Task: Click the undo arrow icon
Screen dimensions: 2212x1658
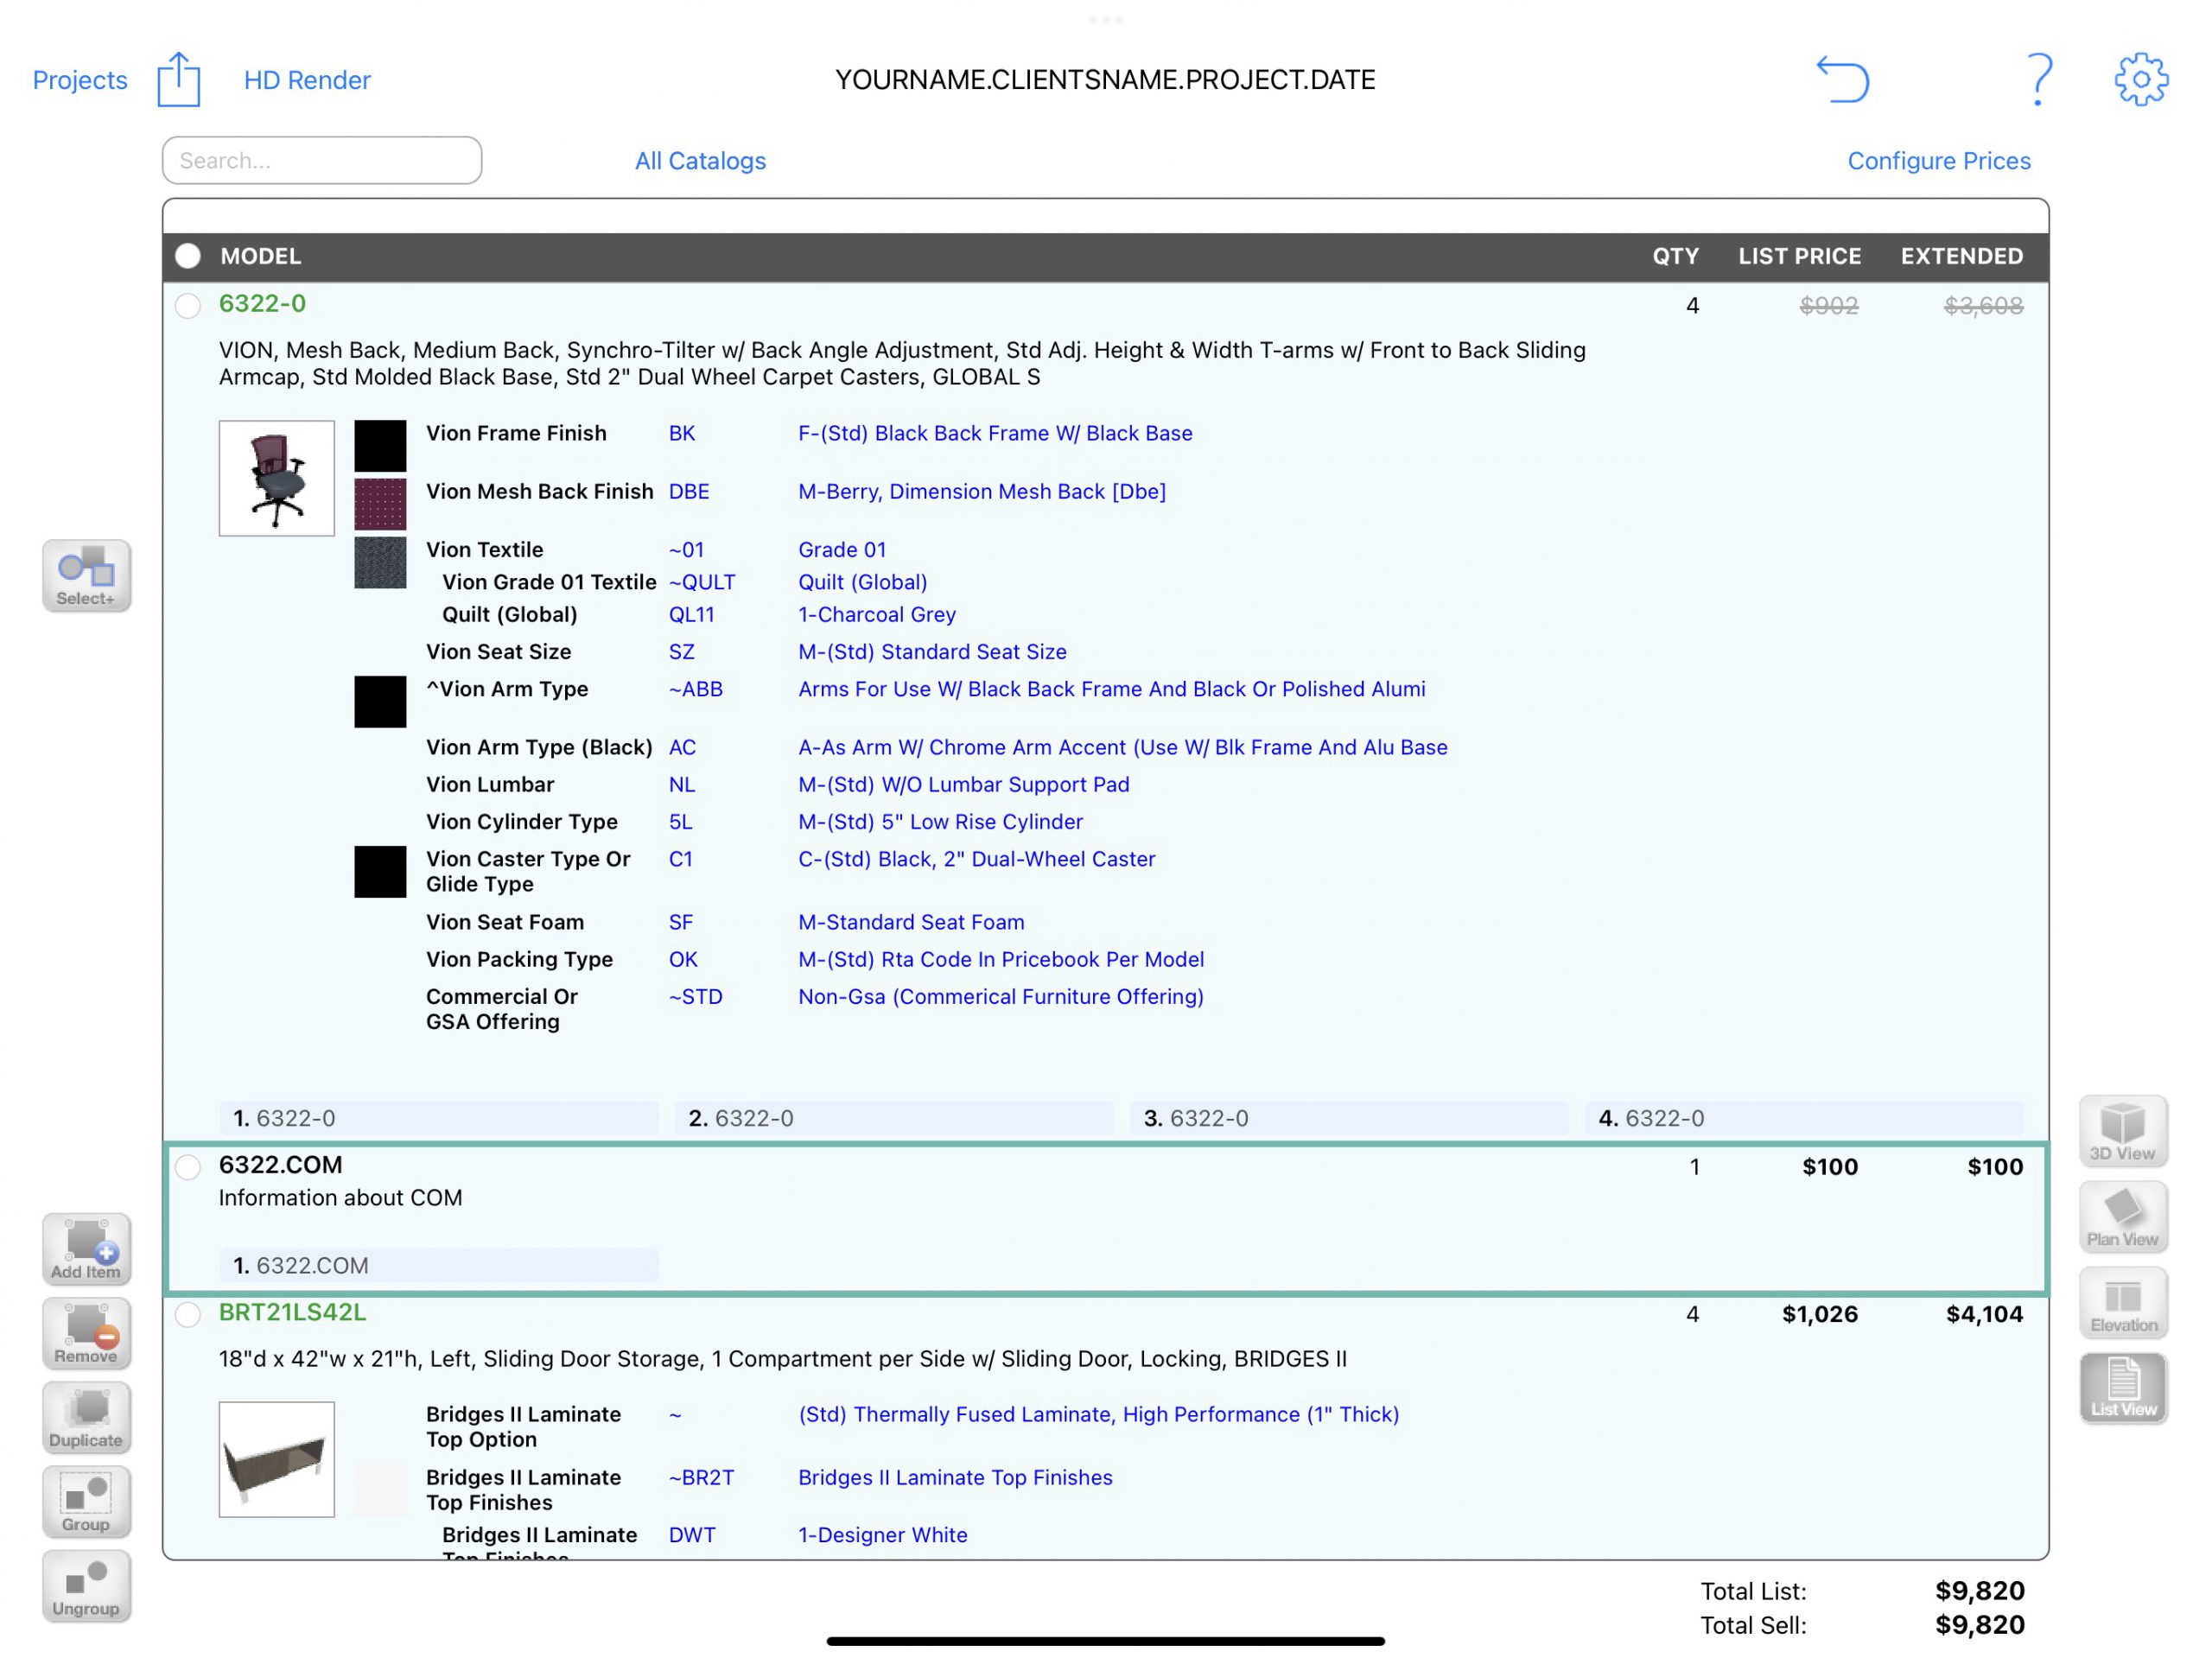Action: click(x=1842, y=79)
